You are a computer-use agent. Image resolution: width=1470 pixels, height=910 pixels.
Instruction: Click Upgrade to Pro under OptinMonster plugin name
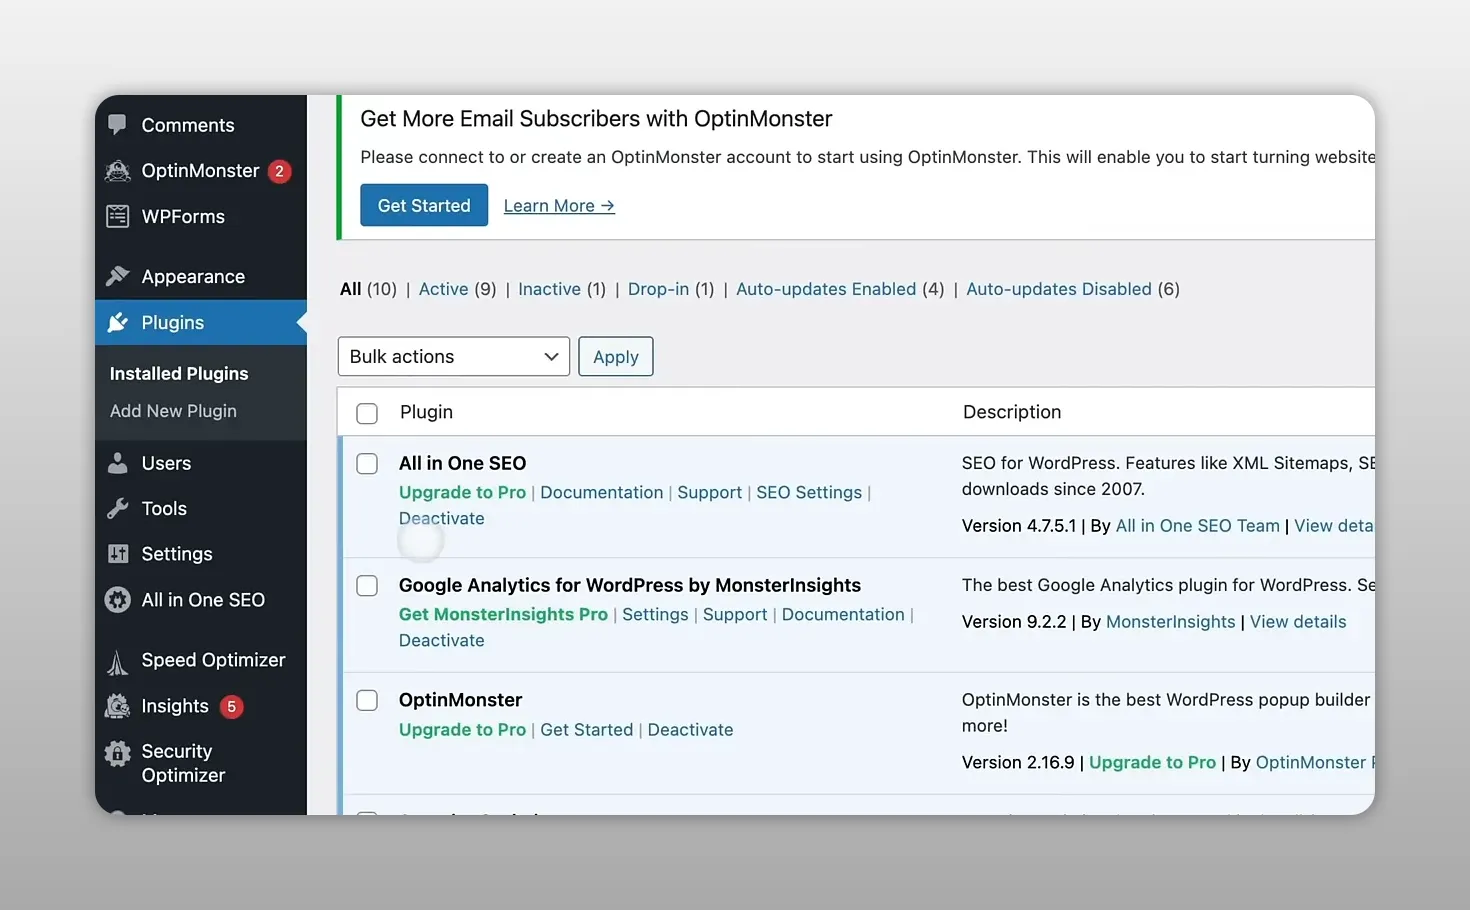(462, 730)
